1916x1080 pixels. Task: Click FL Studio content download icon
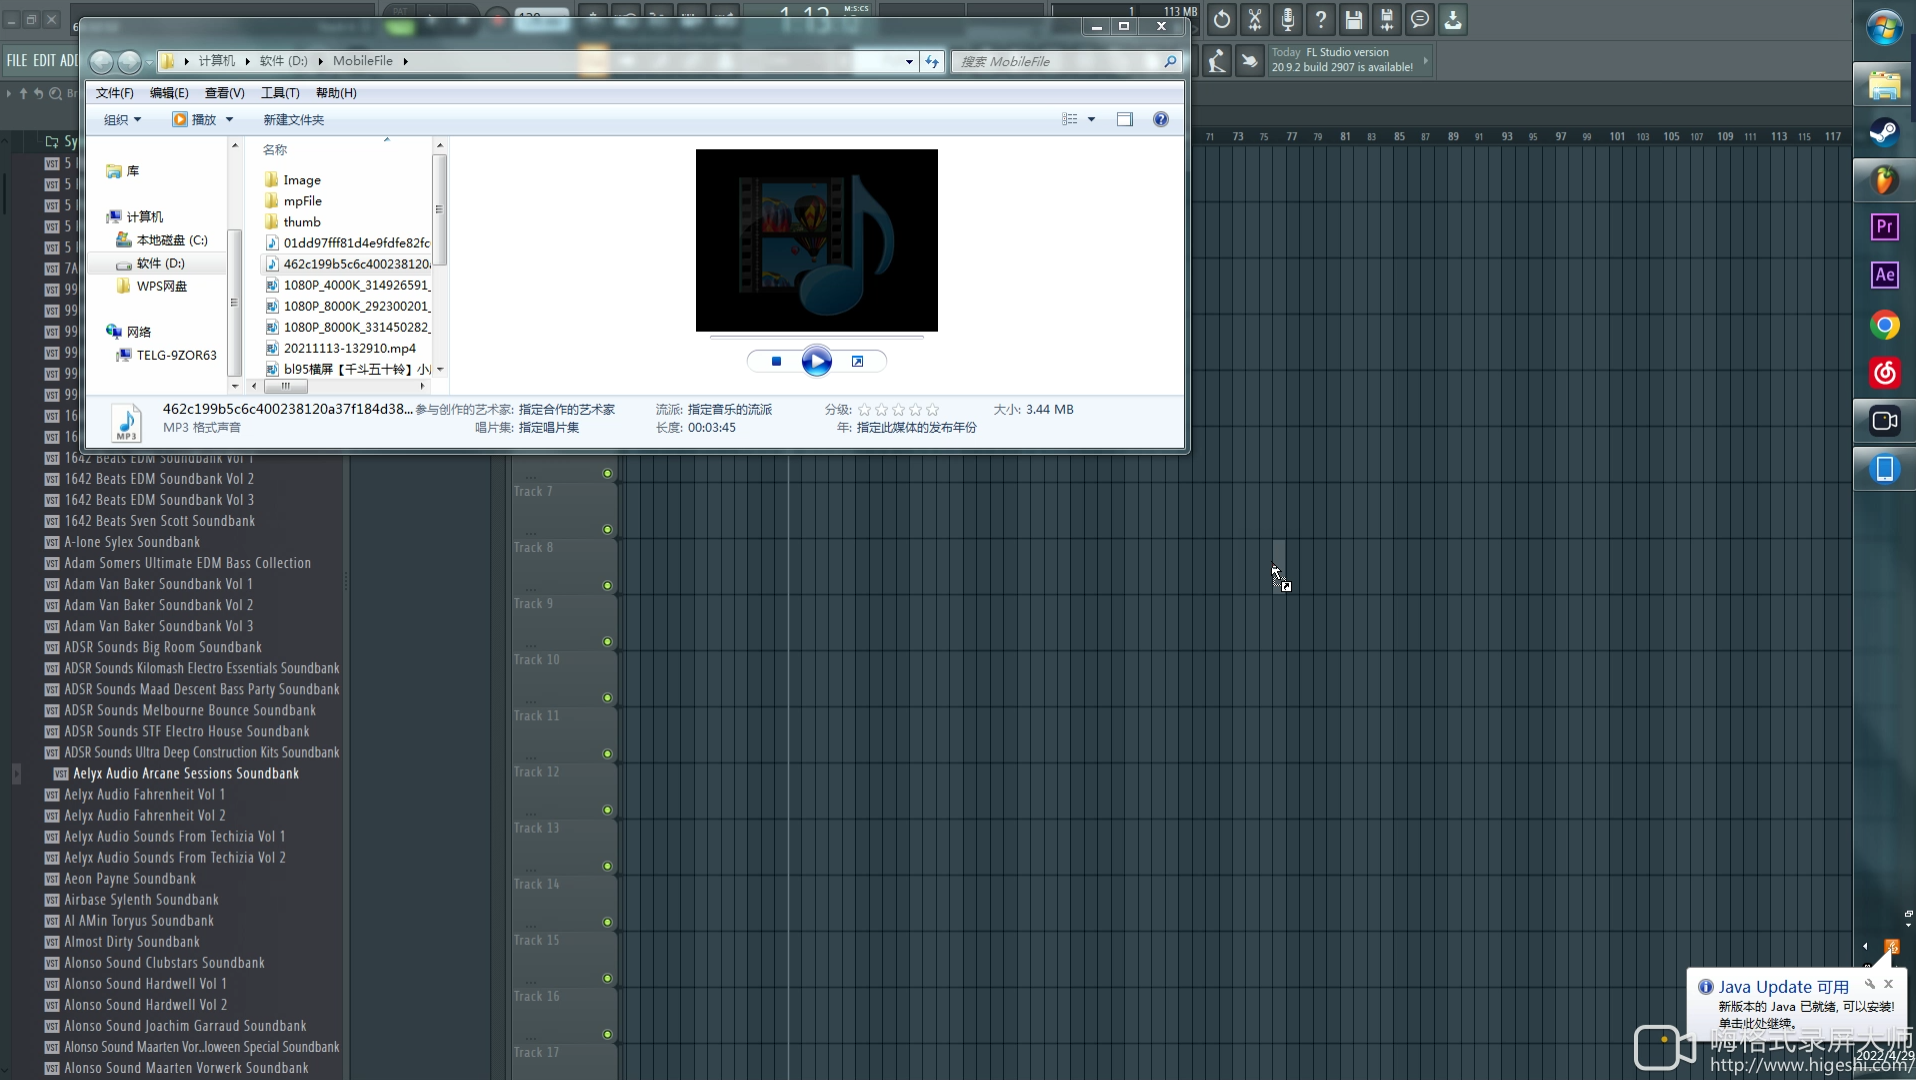(1453, 19)
